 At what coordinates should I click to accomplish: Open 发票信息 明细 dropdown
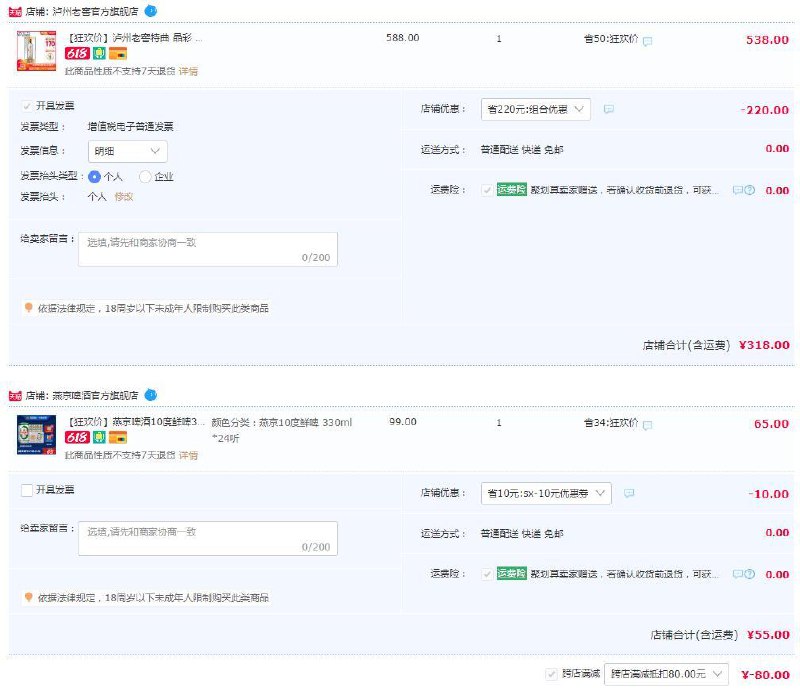[128, 151]
